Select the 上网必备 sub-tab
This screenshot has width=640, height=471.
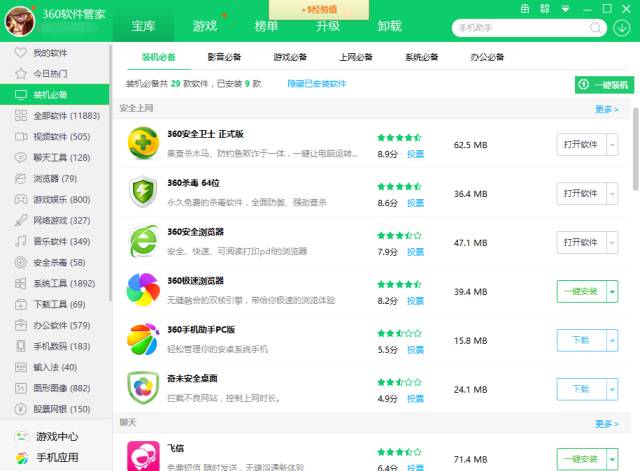tap(356, 57)
